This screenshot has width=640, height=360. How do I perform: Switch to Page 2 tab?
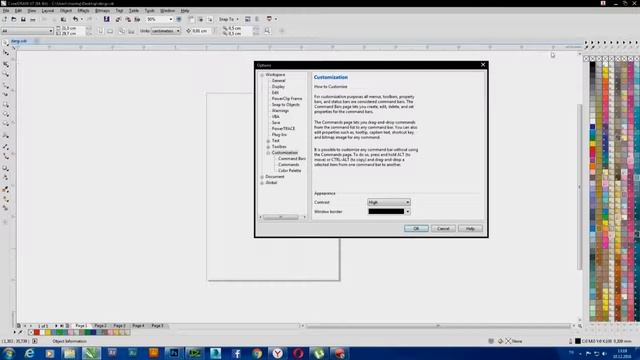[100, 326]
